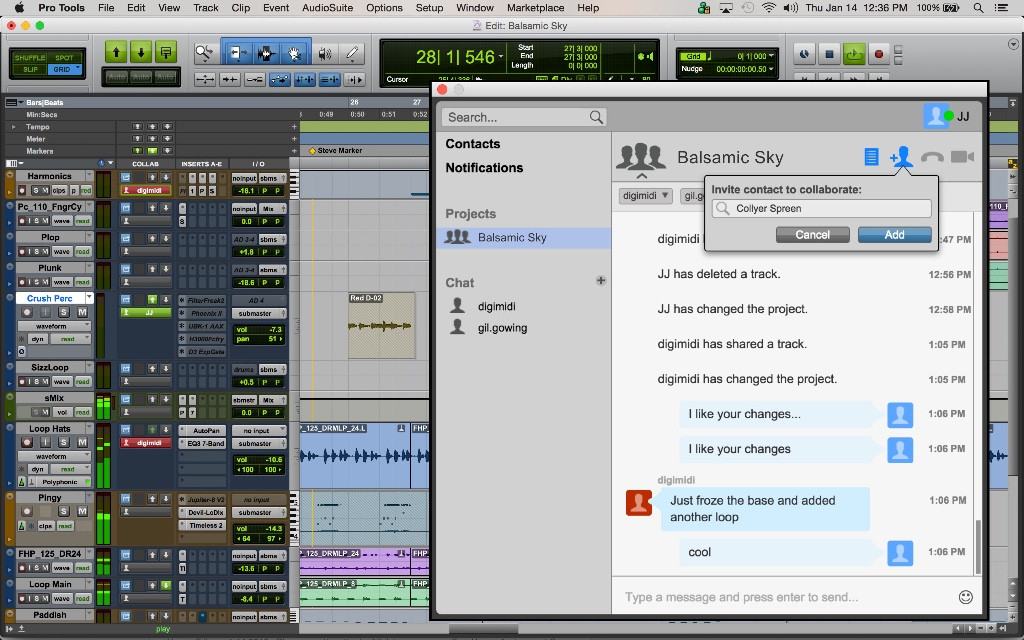The height and width of the screenshot is (640, 1024).
Task: Click Cancel in invite popup
Action: (812, 234)
